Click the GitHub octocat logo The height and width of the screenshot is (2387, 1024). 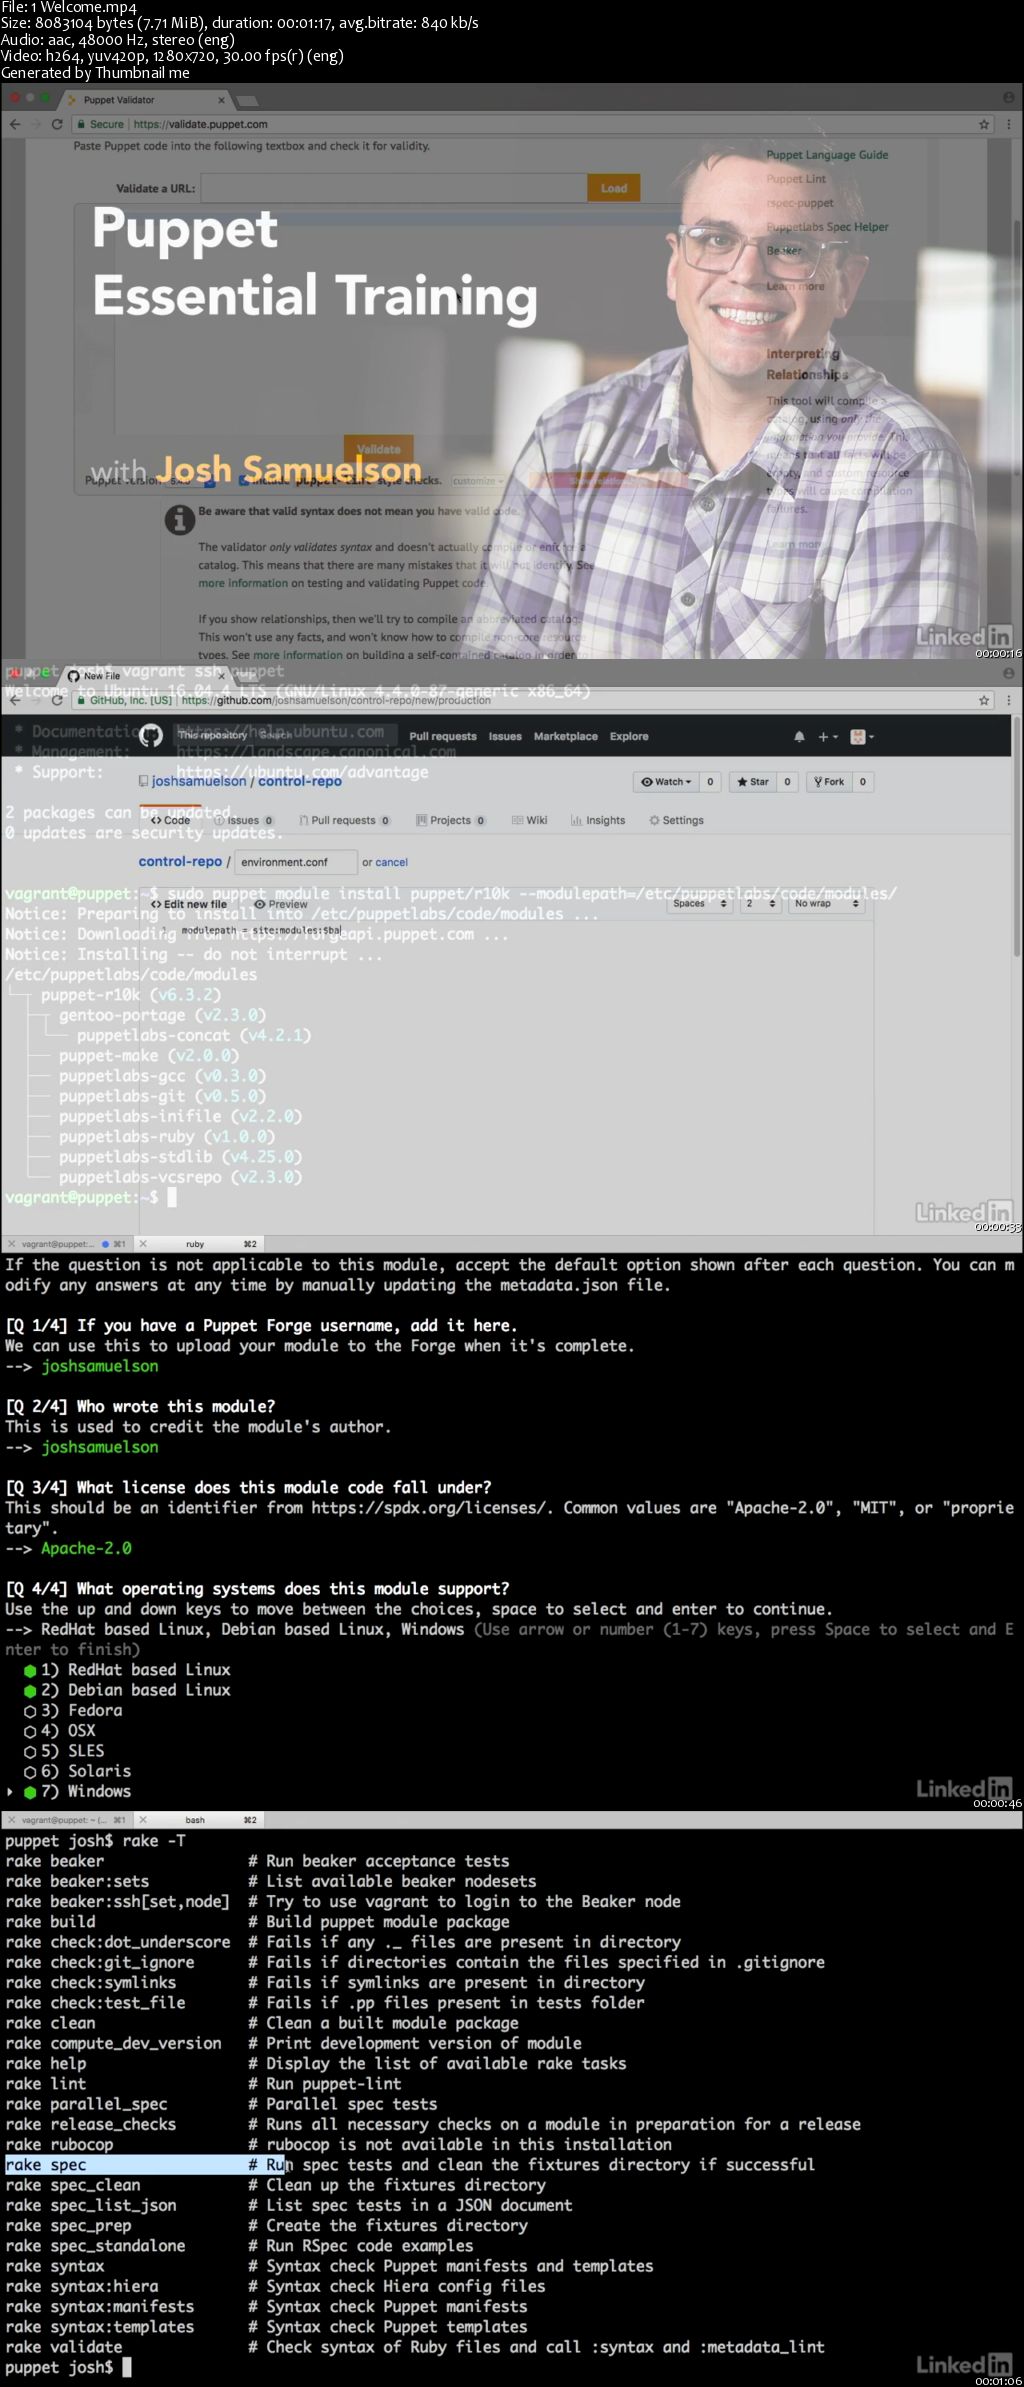151,736
